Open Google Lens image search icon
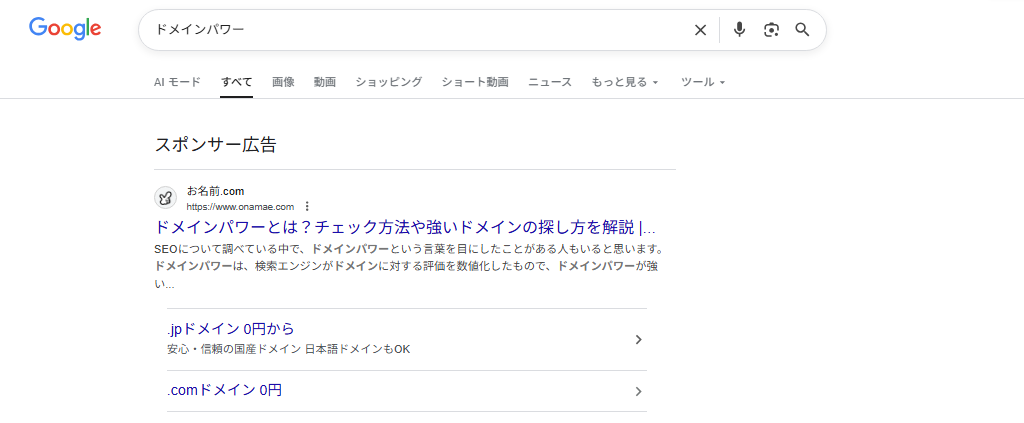The height and width of the screenshot is (423, 1024). click(771, 30)
